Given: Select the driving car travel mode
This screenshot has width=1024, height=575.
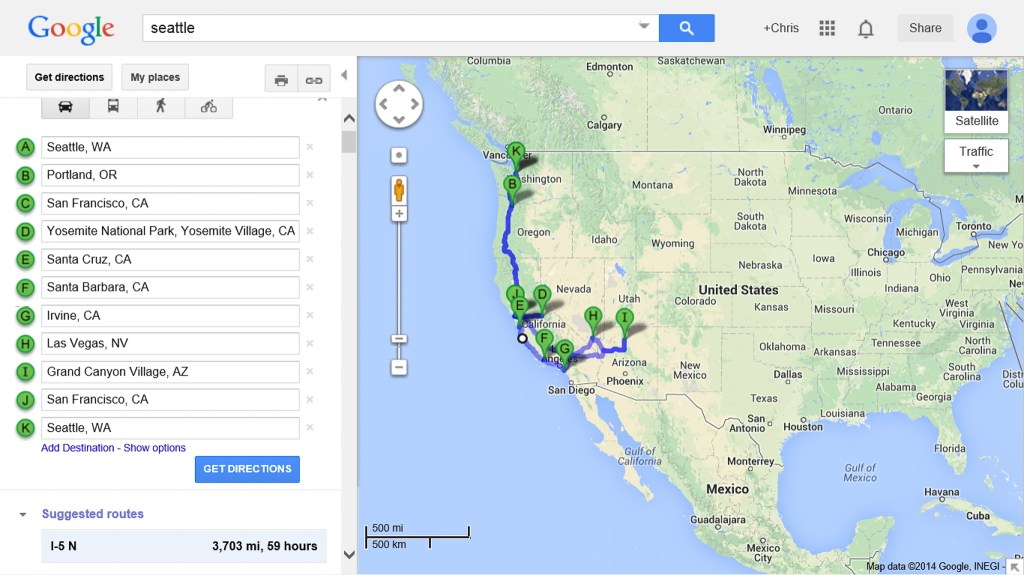Looking at the screenshot, I should 65,106.
